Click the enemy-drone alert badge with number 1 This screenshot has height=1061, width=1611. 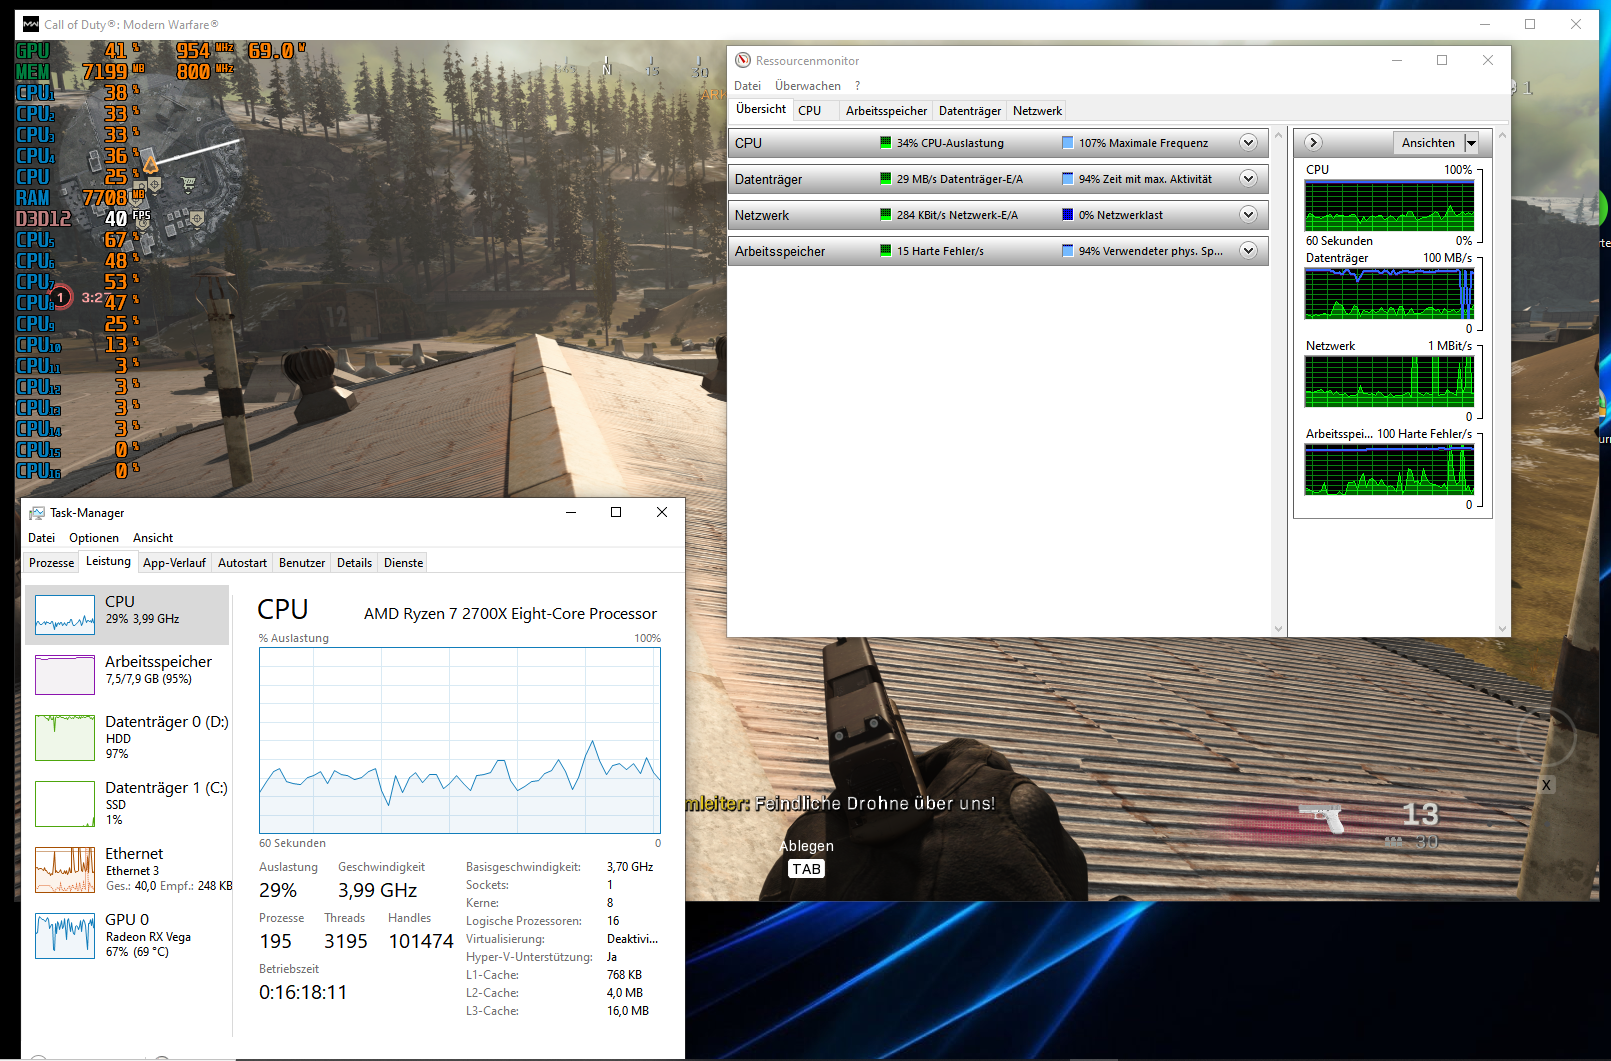click(x=60, y=297)
